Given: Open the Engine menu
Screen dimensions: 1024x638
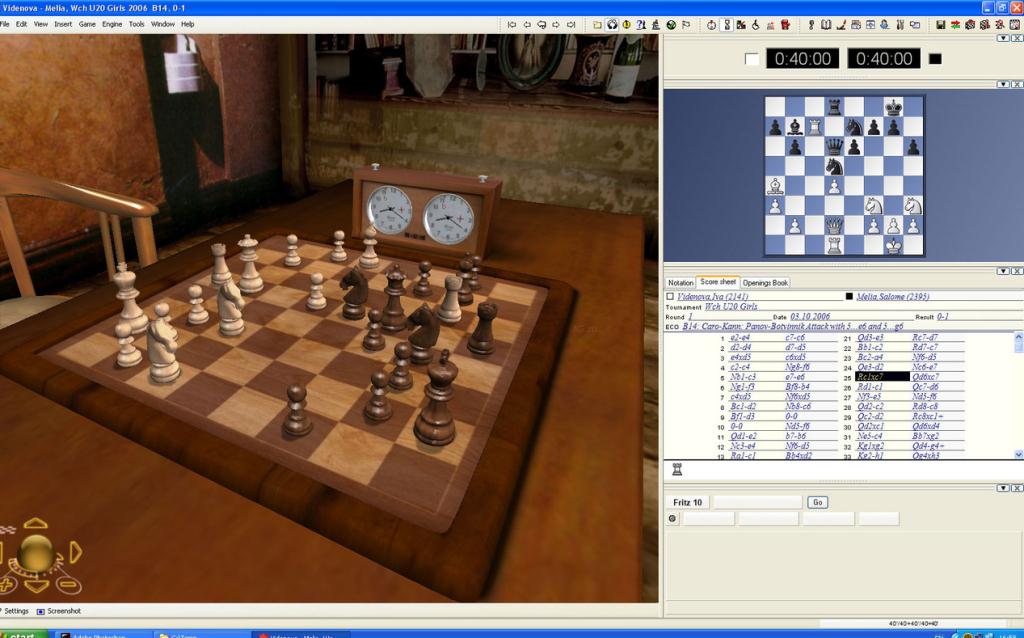Looking at the screenshot, I should [112, 24].
